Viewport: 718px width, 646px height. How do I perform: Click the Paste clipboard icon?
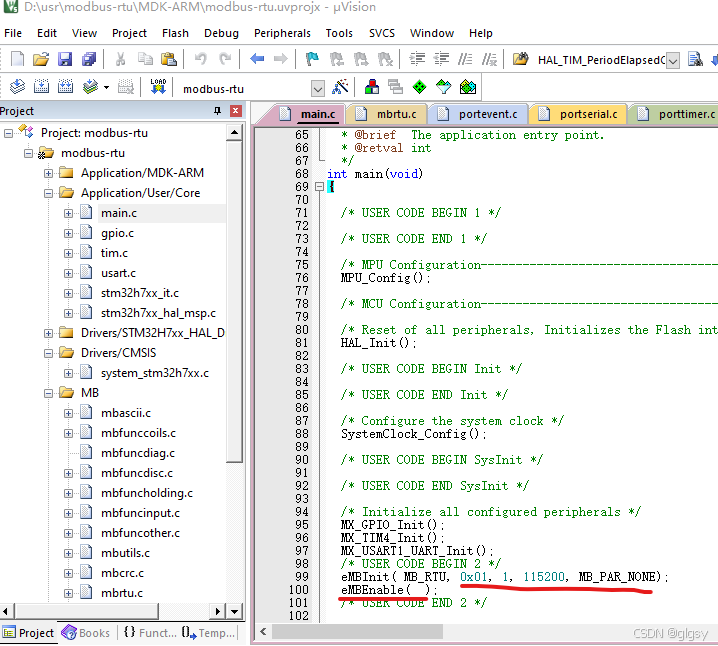click(169, 59)
